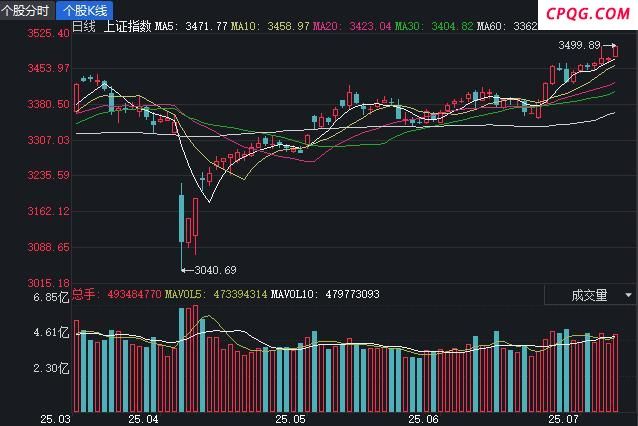The width and height of the screenshot is (638, 426).
Task: Click the 3235.59 price axis label
Action: 48,175
